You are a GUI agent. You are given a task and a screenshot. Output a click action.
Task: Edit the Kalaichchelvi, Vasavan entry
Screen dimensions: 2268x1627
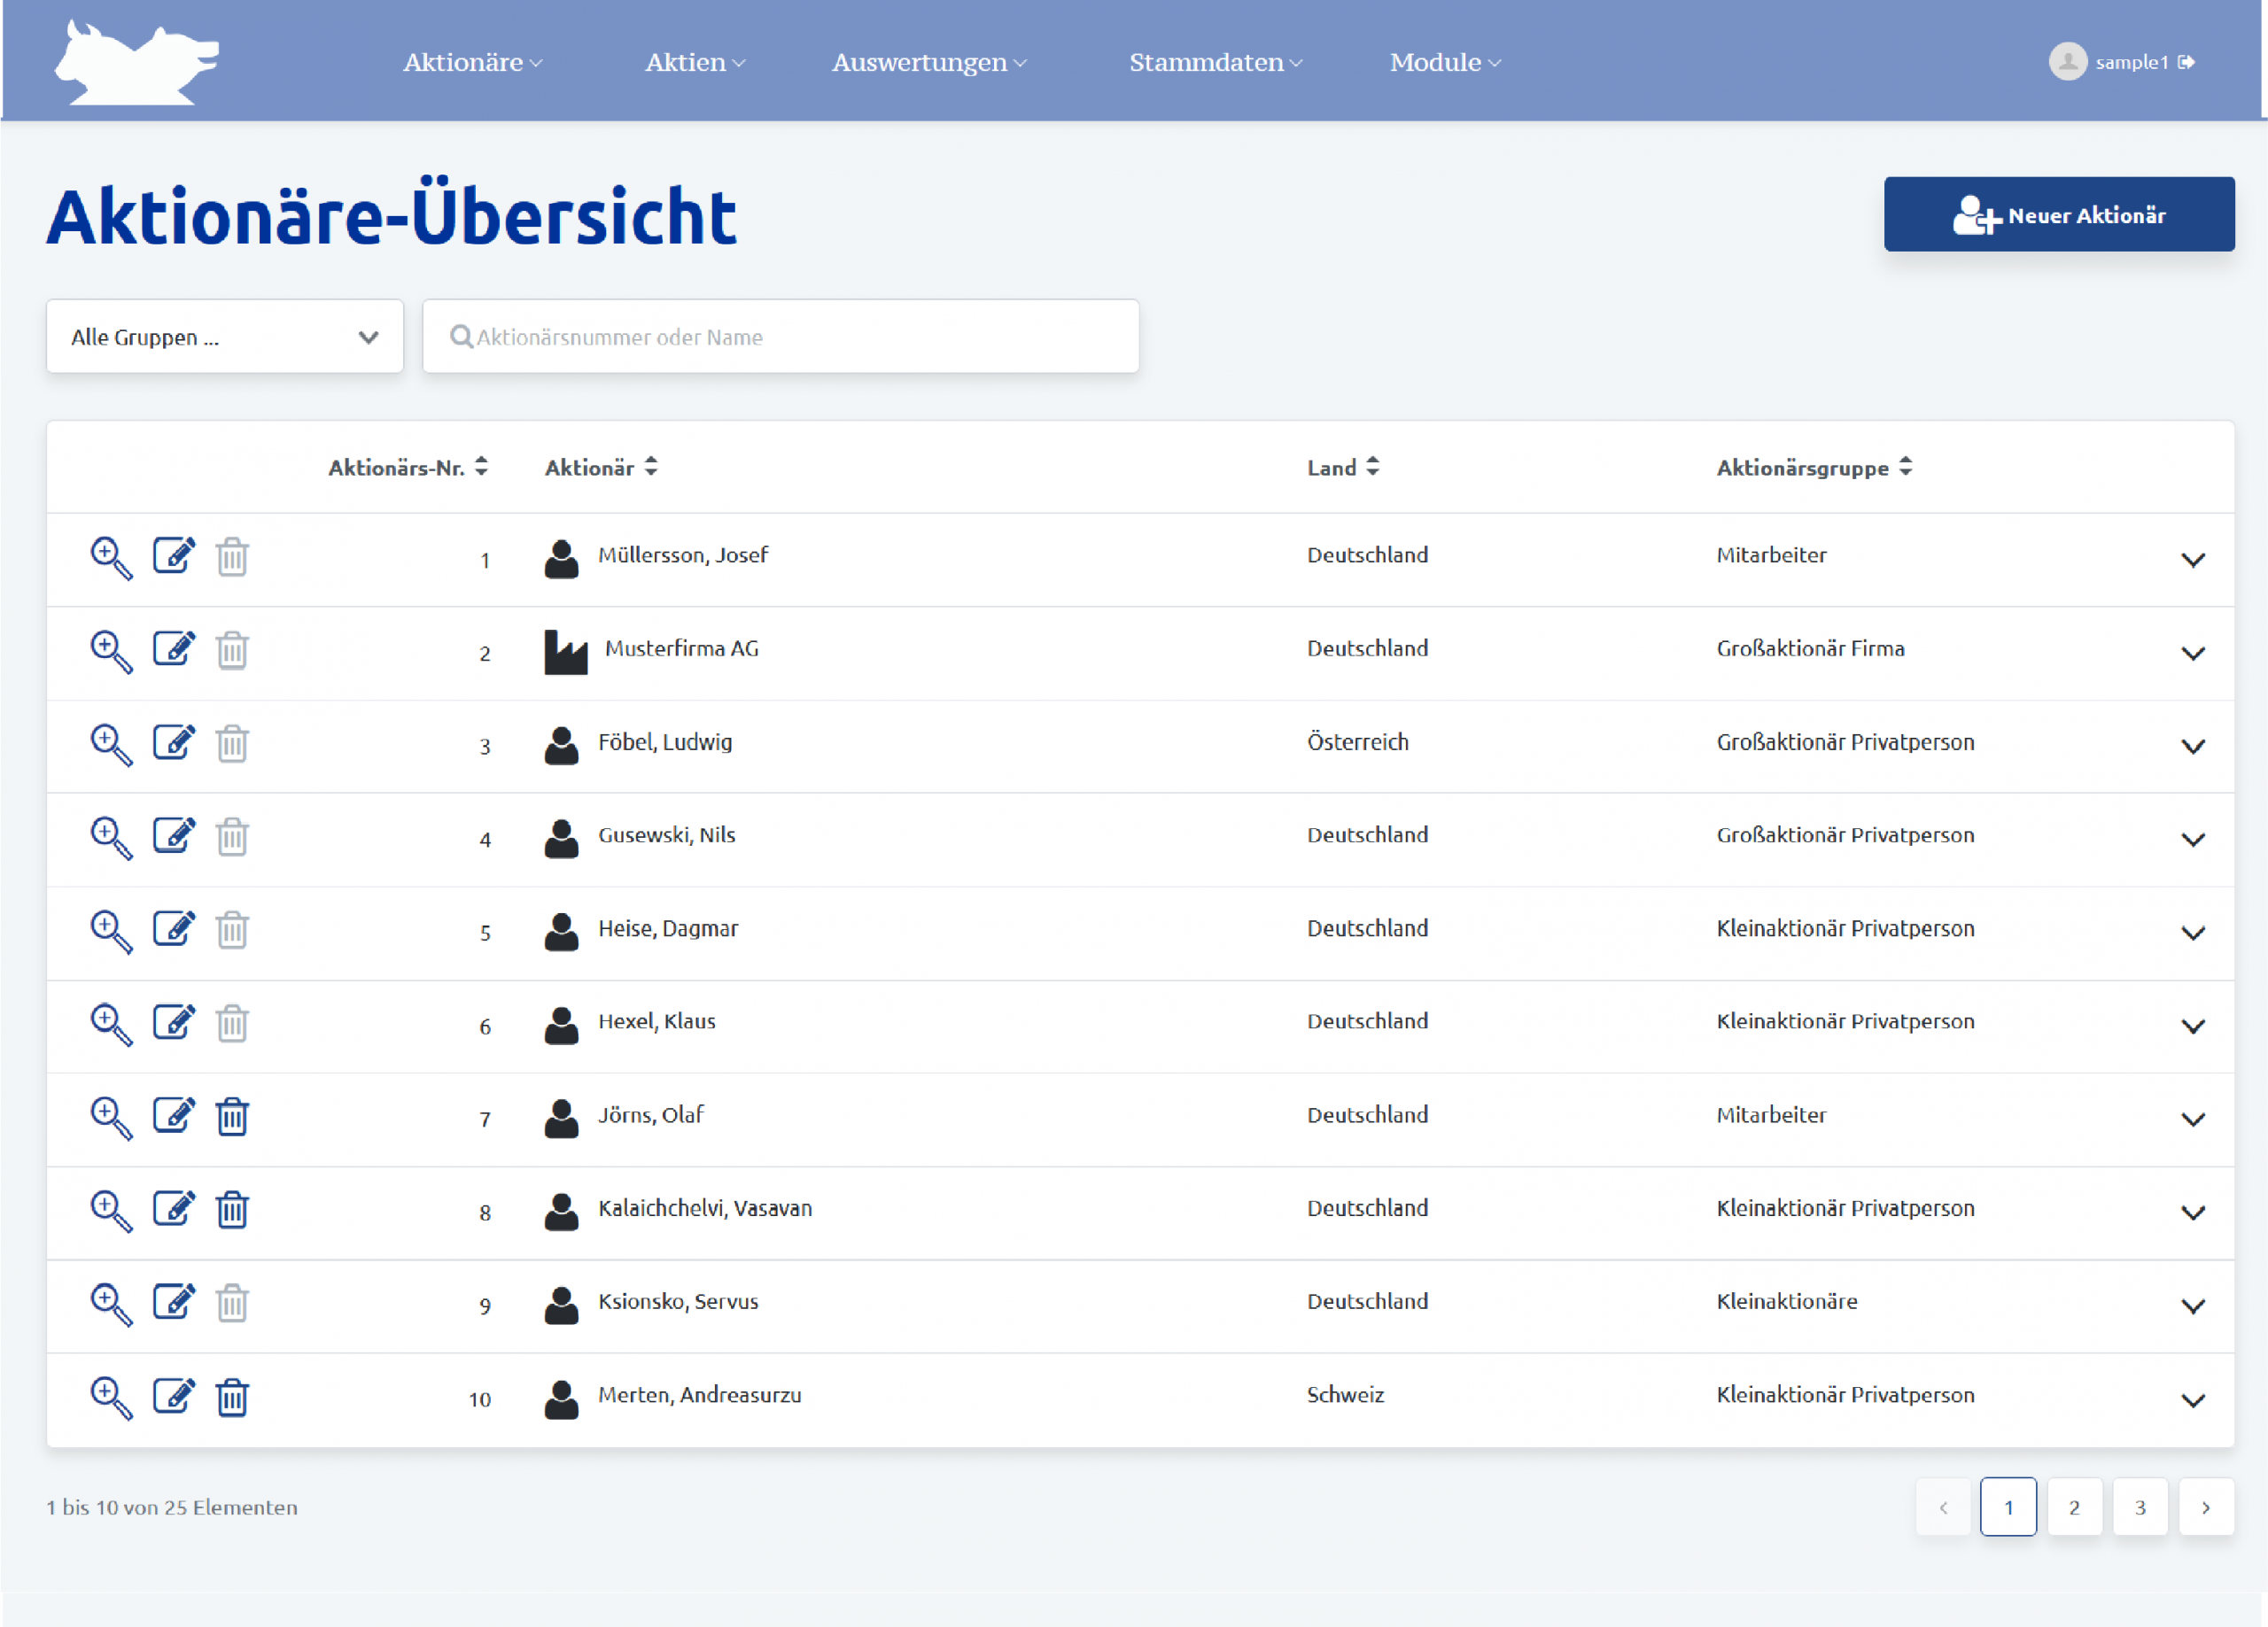click(174, 1208)
